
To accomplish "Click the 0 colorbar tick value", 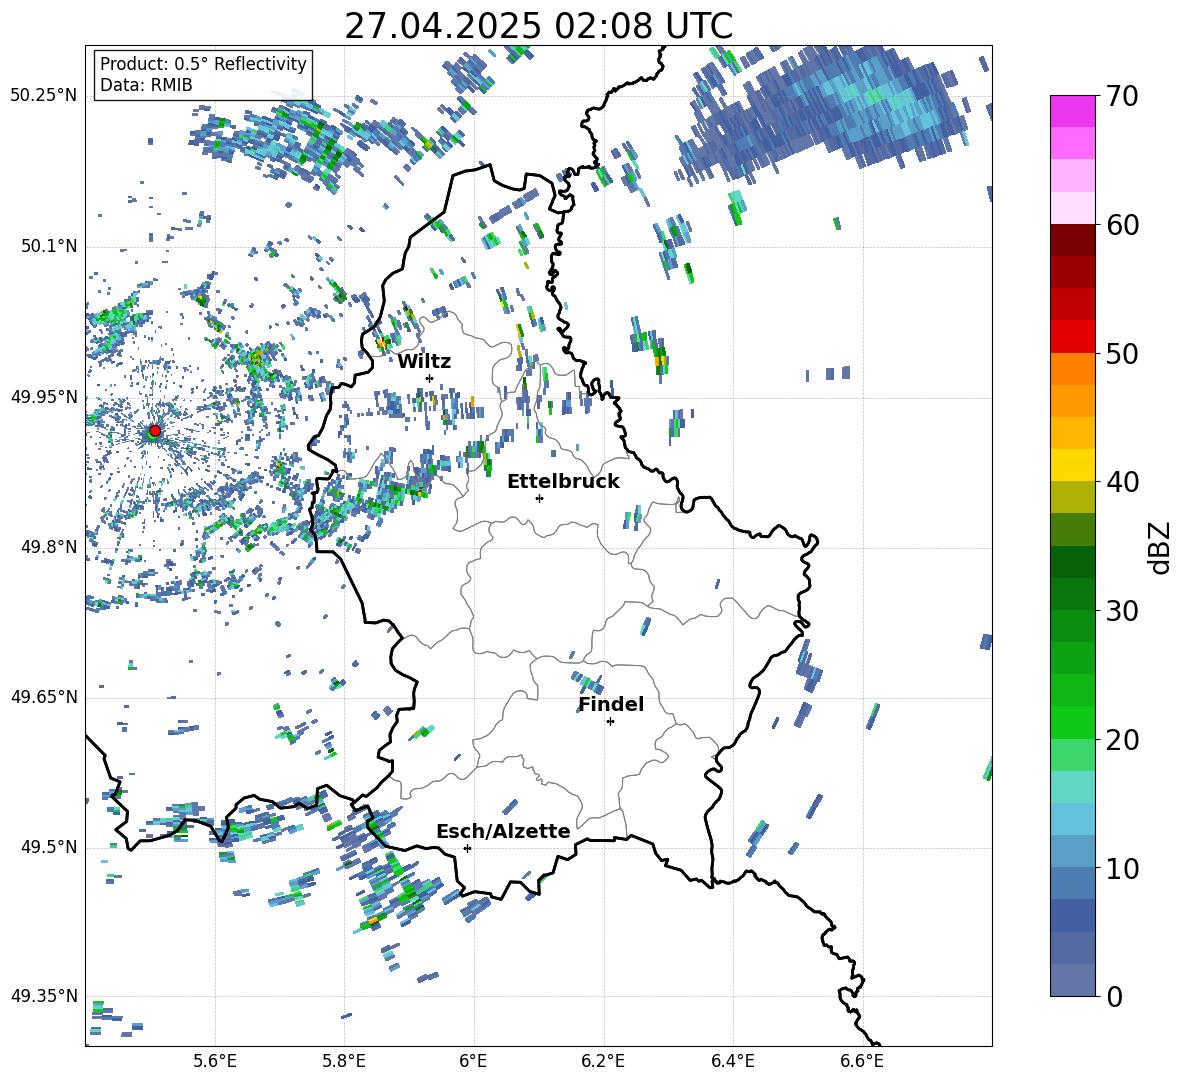I will [x=1114, y=996].
